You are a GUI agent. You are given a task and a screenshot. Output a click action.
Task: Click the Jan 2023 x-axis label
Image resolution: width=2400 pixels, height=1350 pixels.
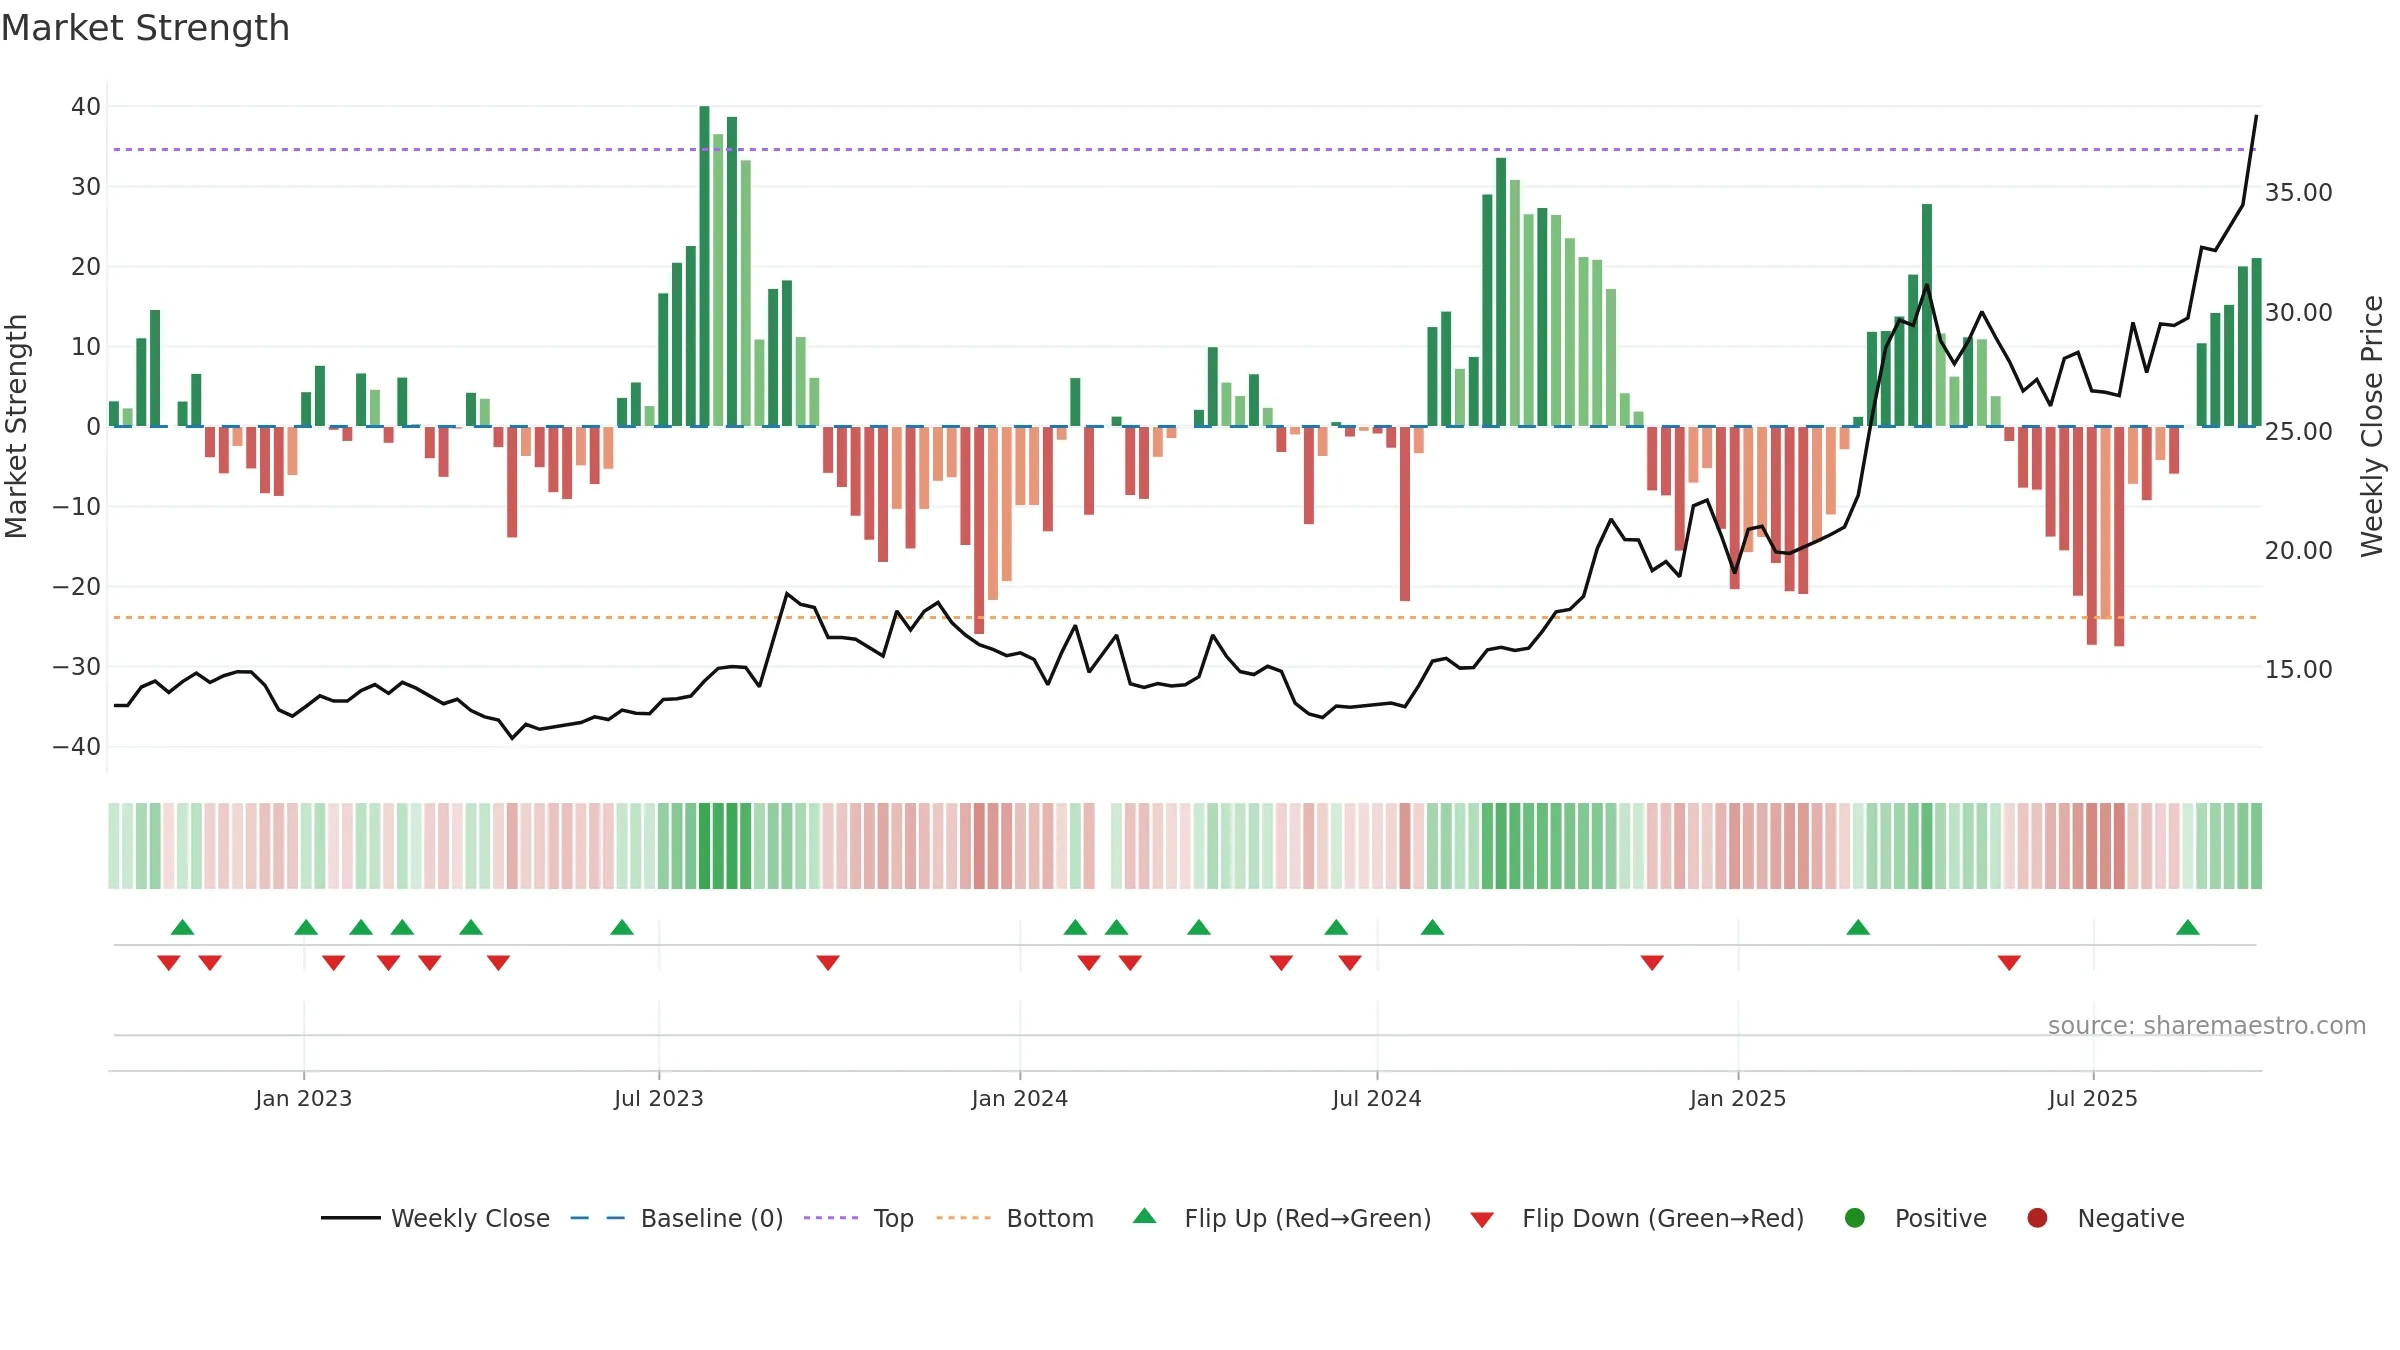click(x=304, y=1099)
